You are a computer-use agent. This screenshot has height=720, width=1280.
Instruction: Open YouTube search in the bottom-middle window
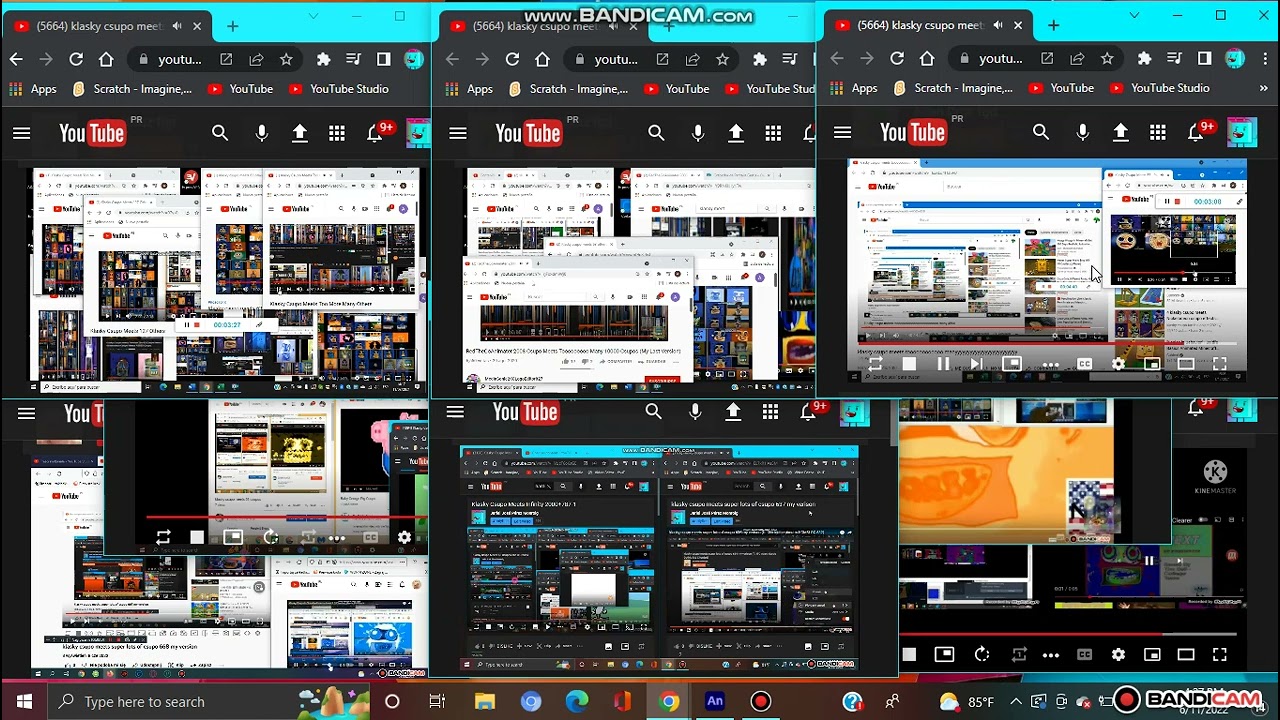pyautogui.click(x=653, y=412)
